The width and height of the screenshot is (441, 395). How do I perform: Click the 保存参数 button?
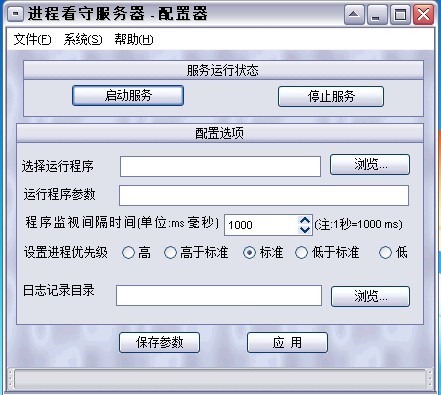159,342
